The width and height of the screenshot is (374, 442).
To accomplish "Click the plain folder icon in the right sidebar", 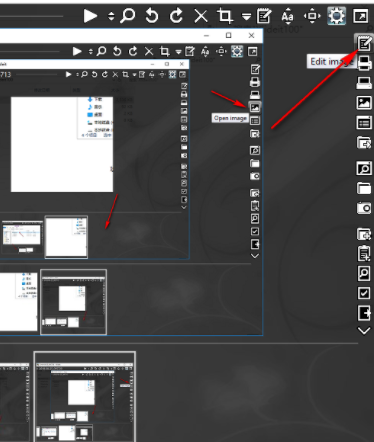I will click(364, 188).
